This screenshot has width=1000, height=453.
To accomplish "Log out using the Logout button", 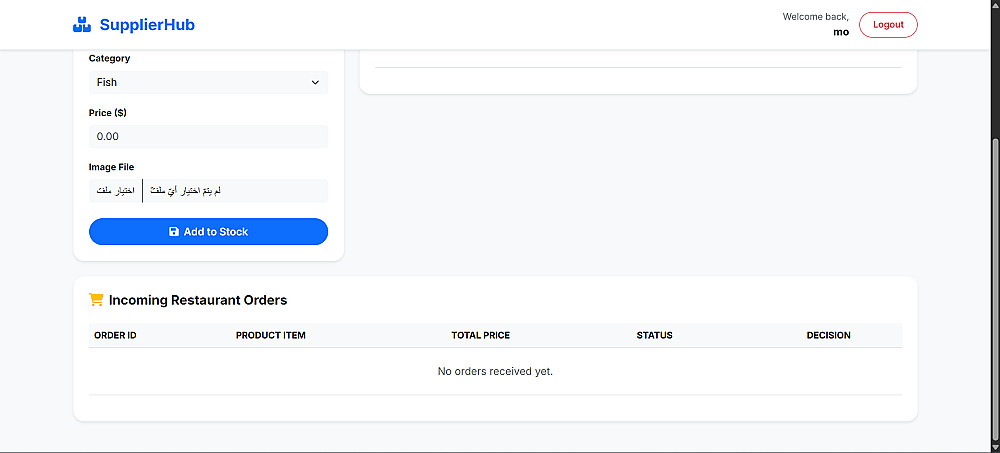I will click(888, 25).
